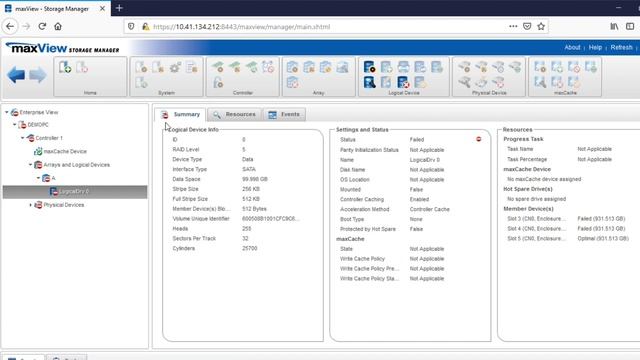640x360 pixels.
Task: Collapse the Controller 1 tree node
Action: click(x=23, y=138)
